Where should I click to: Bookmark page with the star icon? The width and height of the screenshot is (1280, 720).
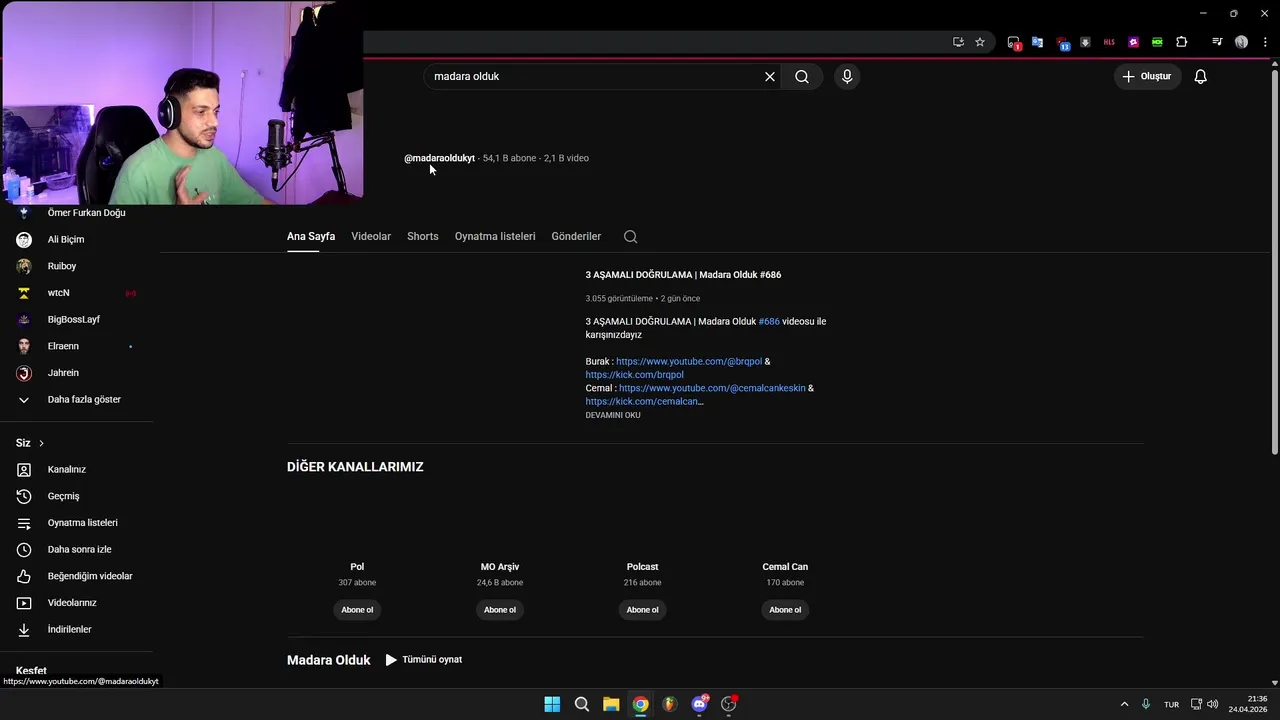coord(980,42)
